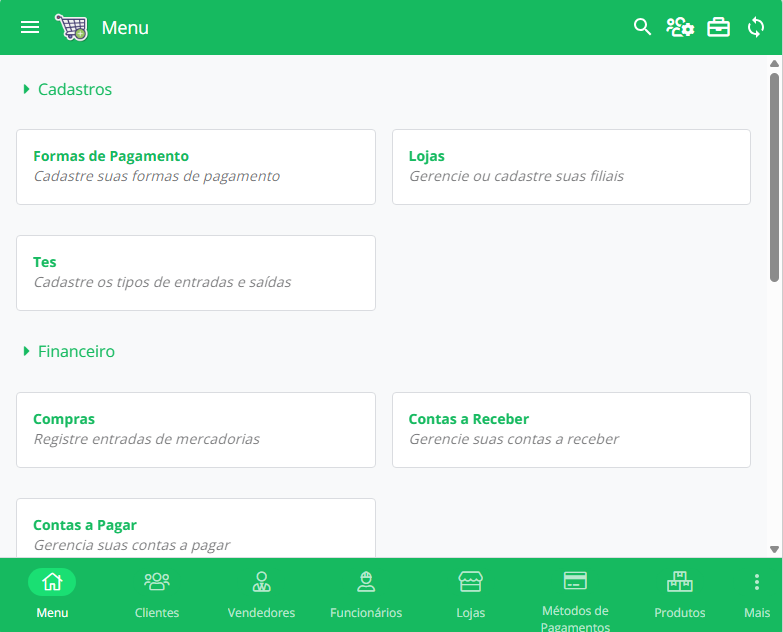
Task: Click 'Cadastre os tipos de entradas e saídas'
Action: (x=162, y=282)
